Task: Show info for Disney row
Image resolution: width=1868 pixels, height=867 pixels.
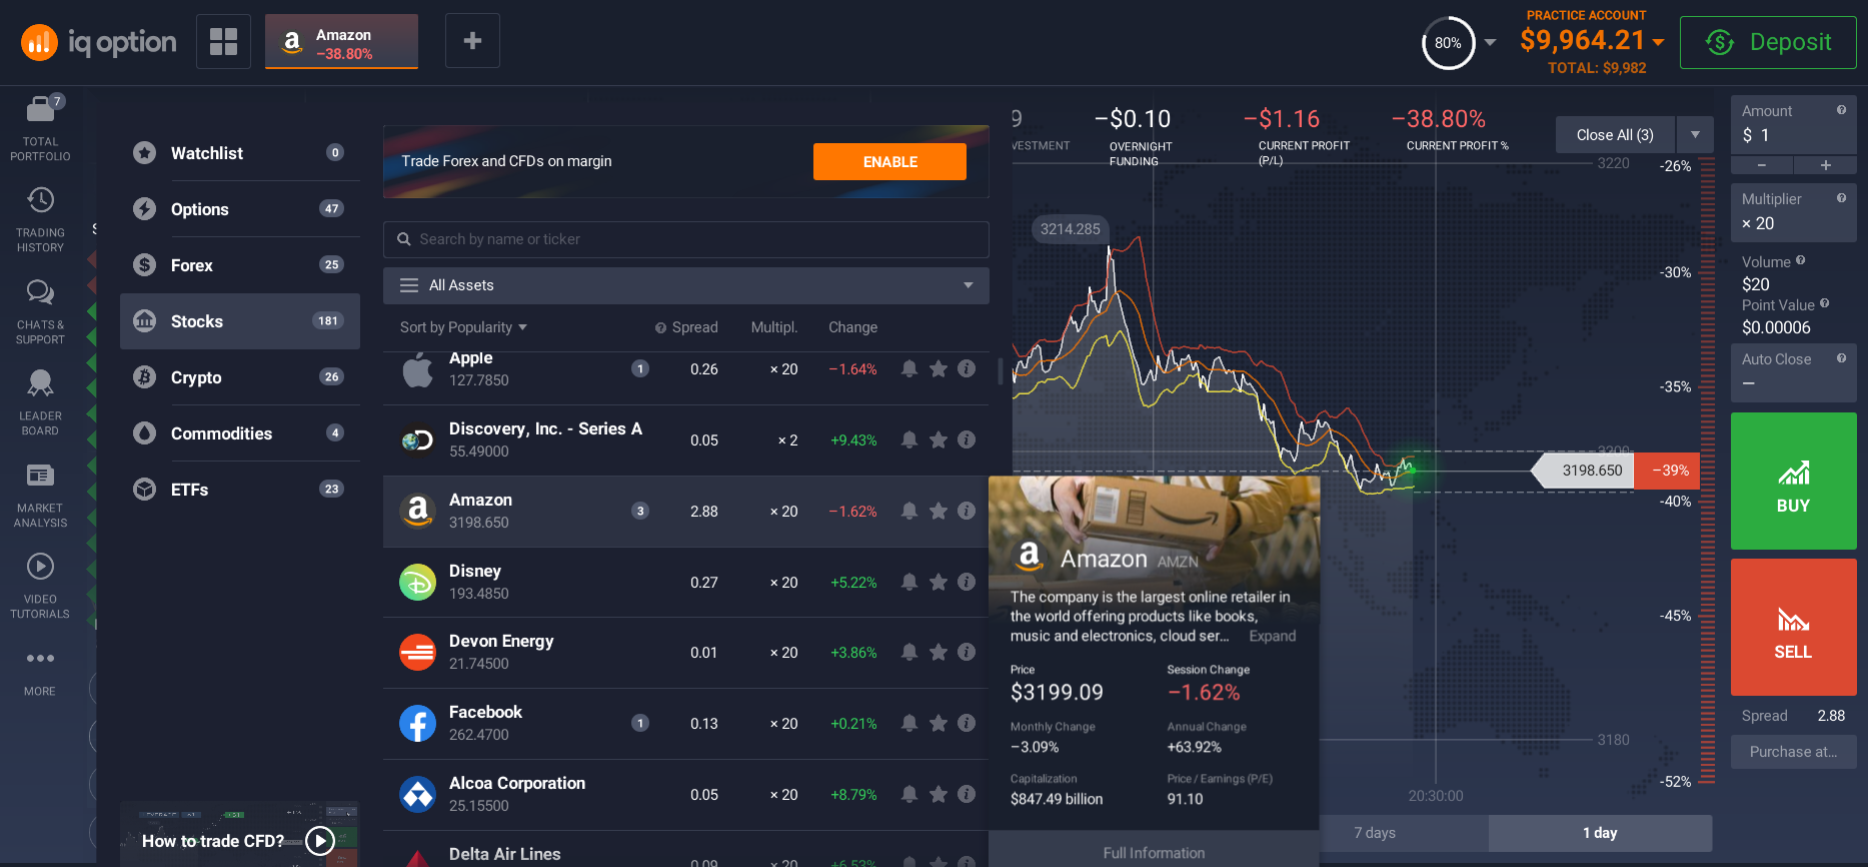Action: (966, 582)
